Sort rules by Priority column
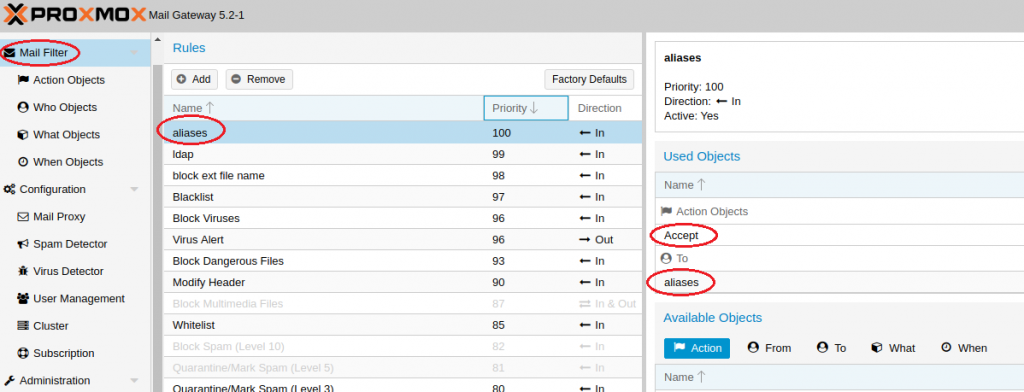 [526, 108]
